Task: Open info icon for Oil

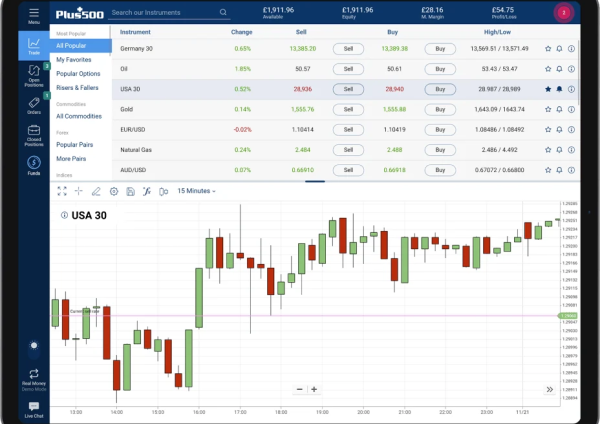Action: tap(571, 69)
